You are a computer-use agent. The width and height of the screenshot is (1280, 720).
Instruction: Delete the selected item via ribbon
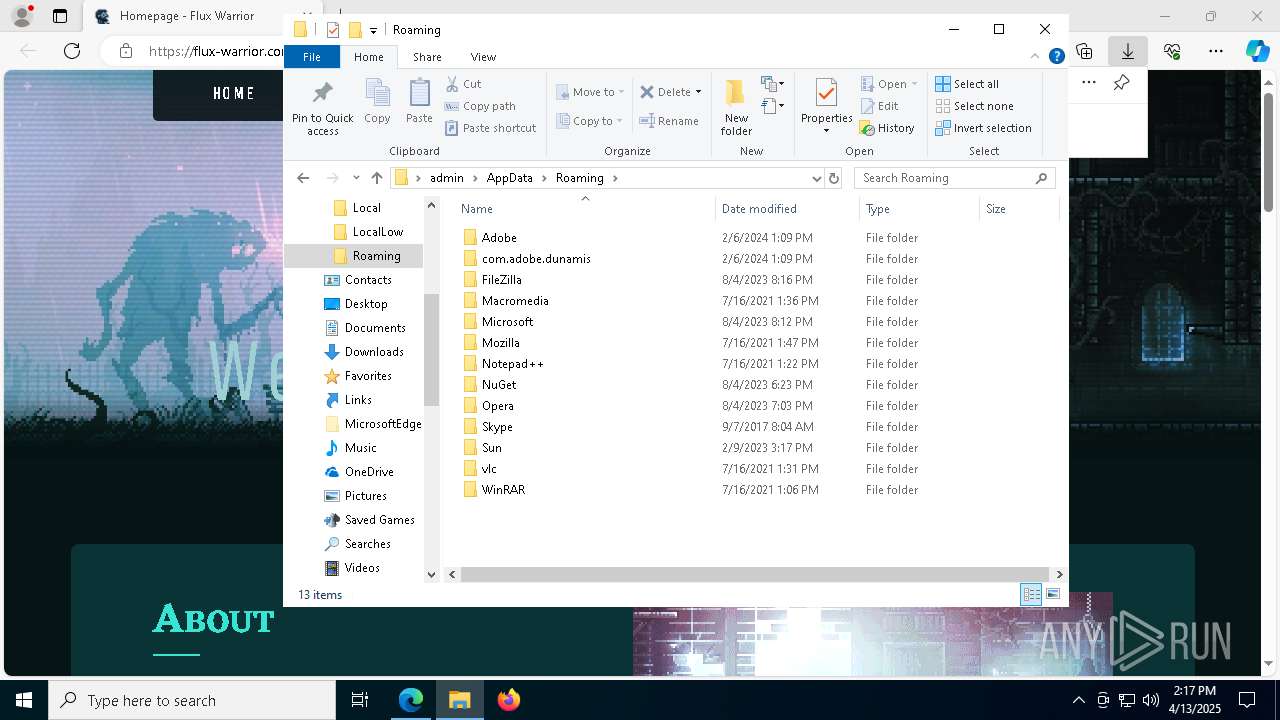665,92
